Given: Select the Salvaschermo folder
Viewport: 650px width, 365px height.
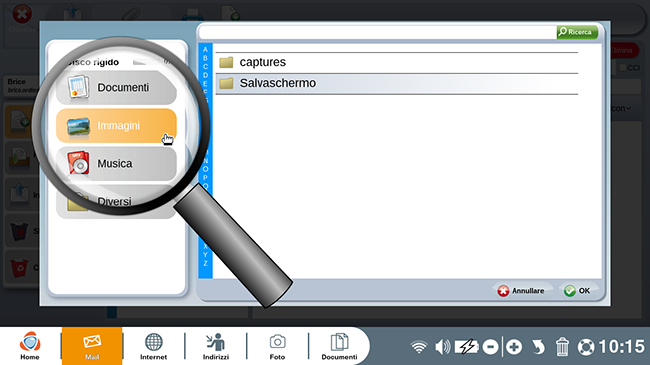Looking at the screenshot, I should [x=397, y=84].
